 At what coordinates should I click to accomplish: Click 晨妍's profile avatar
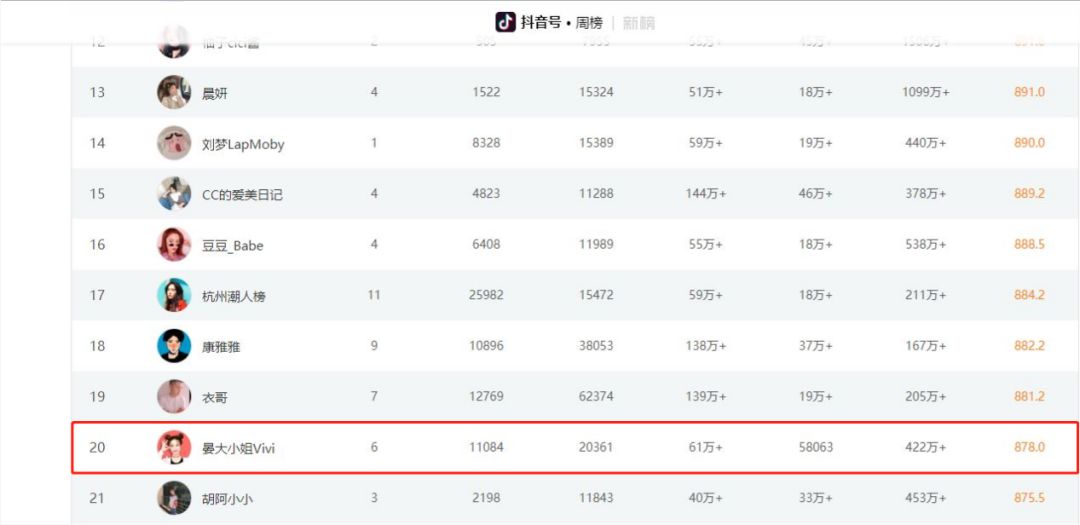click(x=174, y=92)
